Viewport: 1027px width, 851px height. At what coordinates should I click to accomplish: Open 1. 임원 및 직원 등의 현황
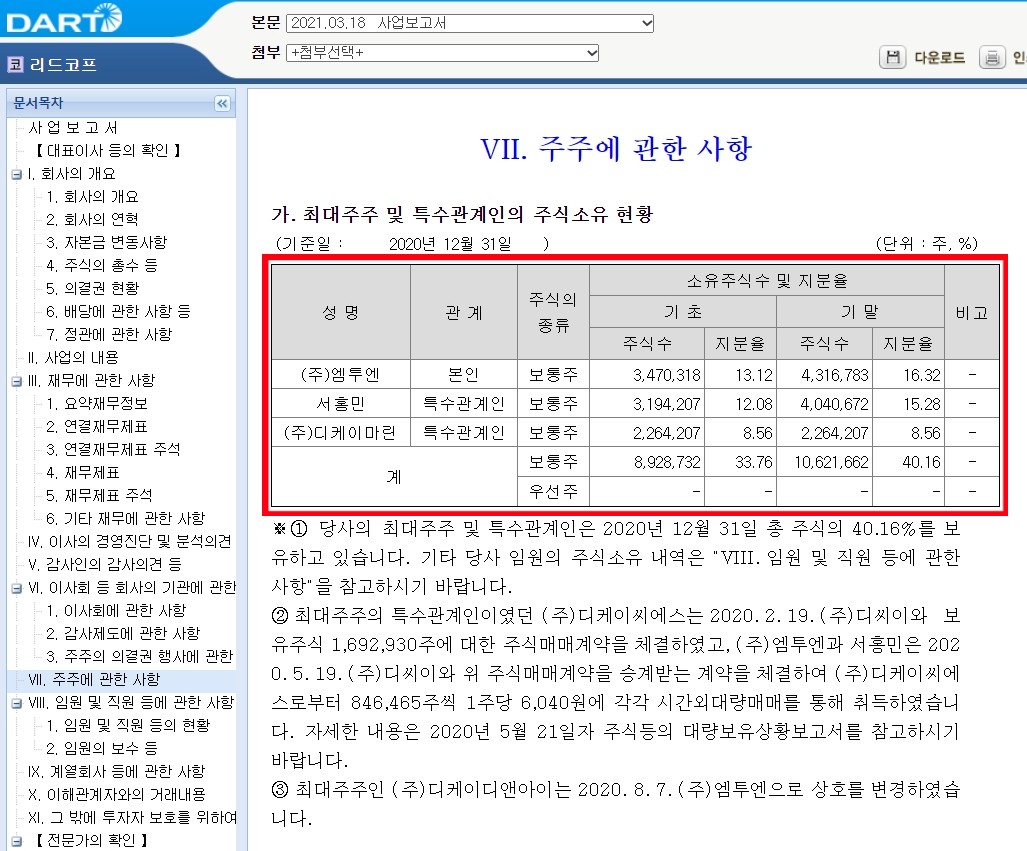tap(128, 725)
